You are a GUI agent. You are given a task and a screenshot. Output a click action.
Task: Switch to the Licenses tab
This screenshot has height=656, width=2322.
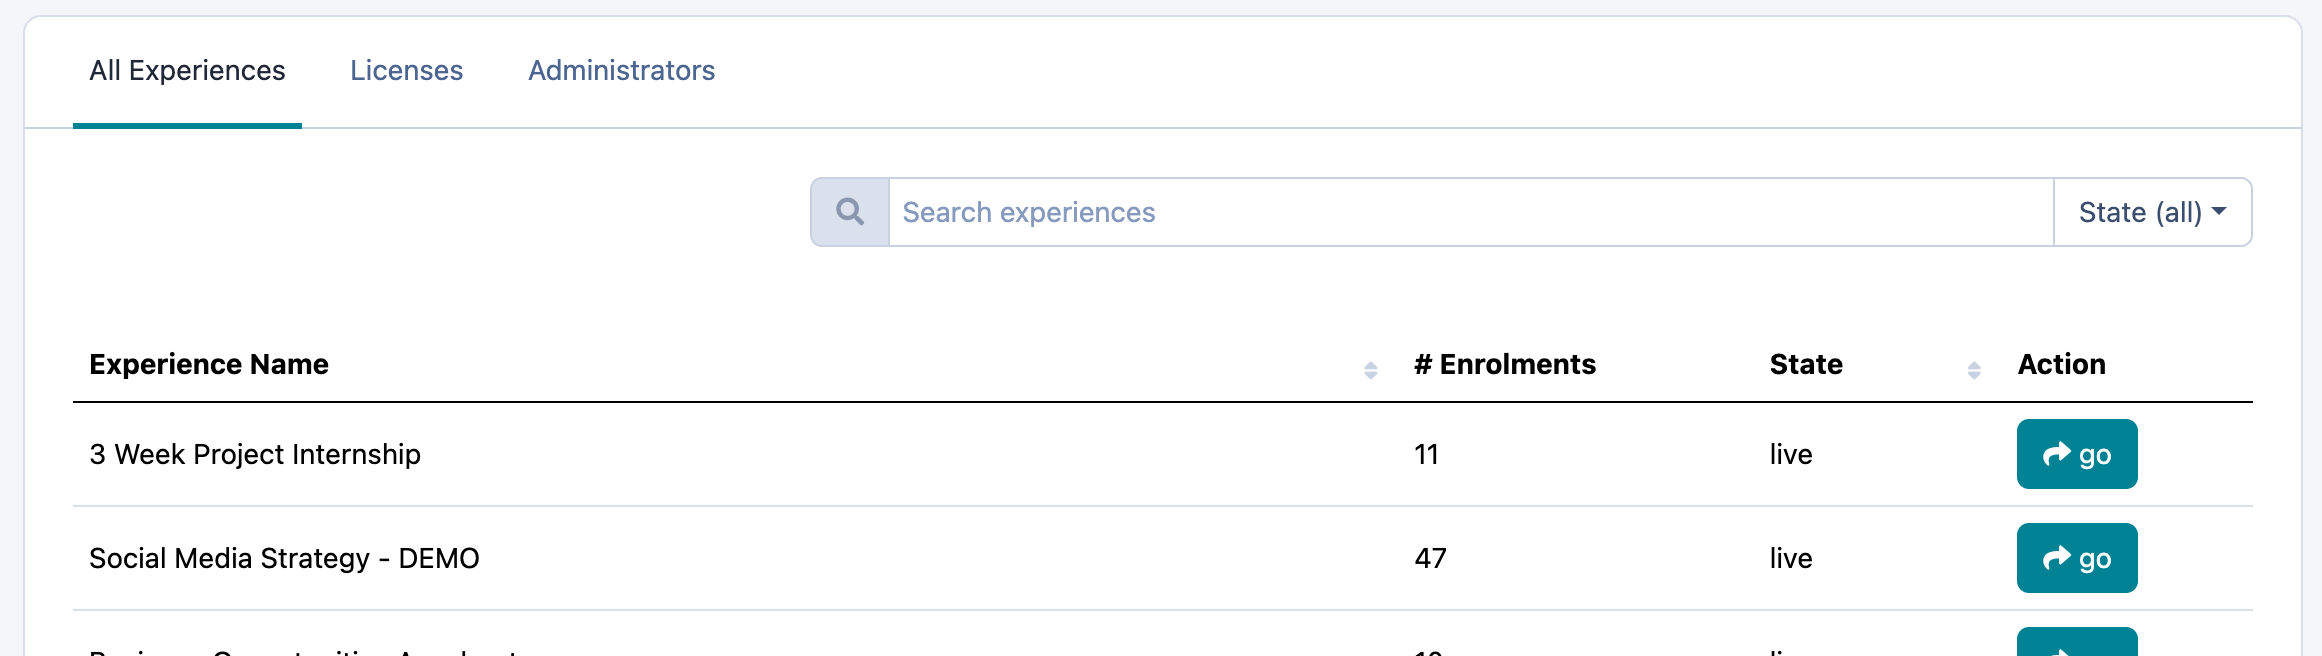(406, 71)
